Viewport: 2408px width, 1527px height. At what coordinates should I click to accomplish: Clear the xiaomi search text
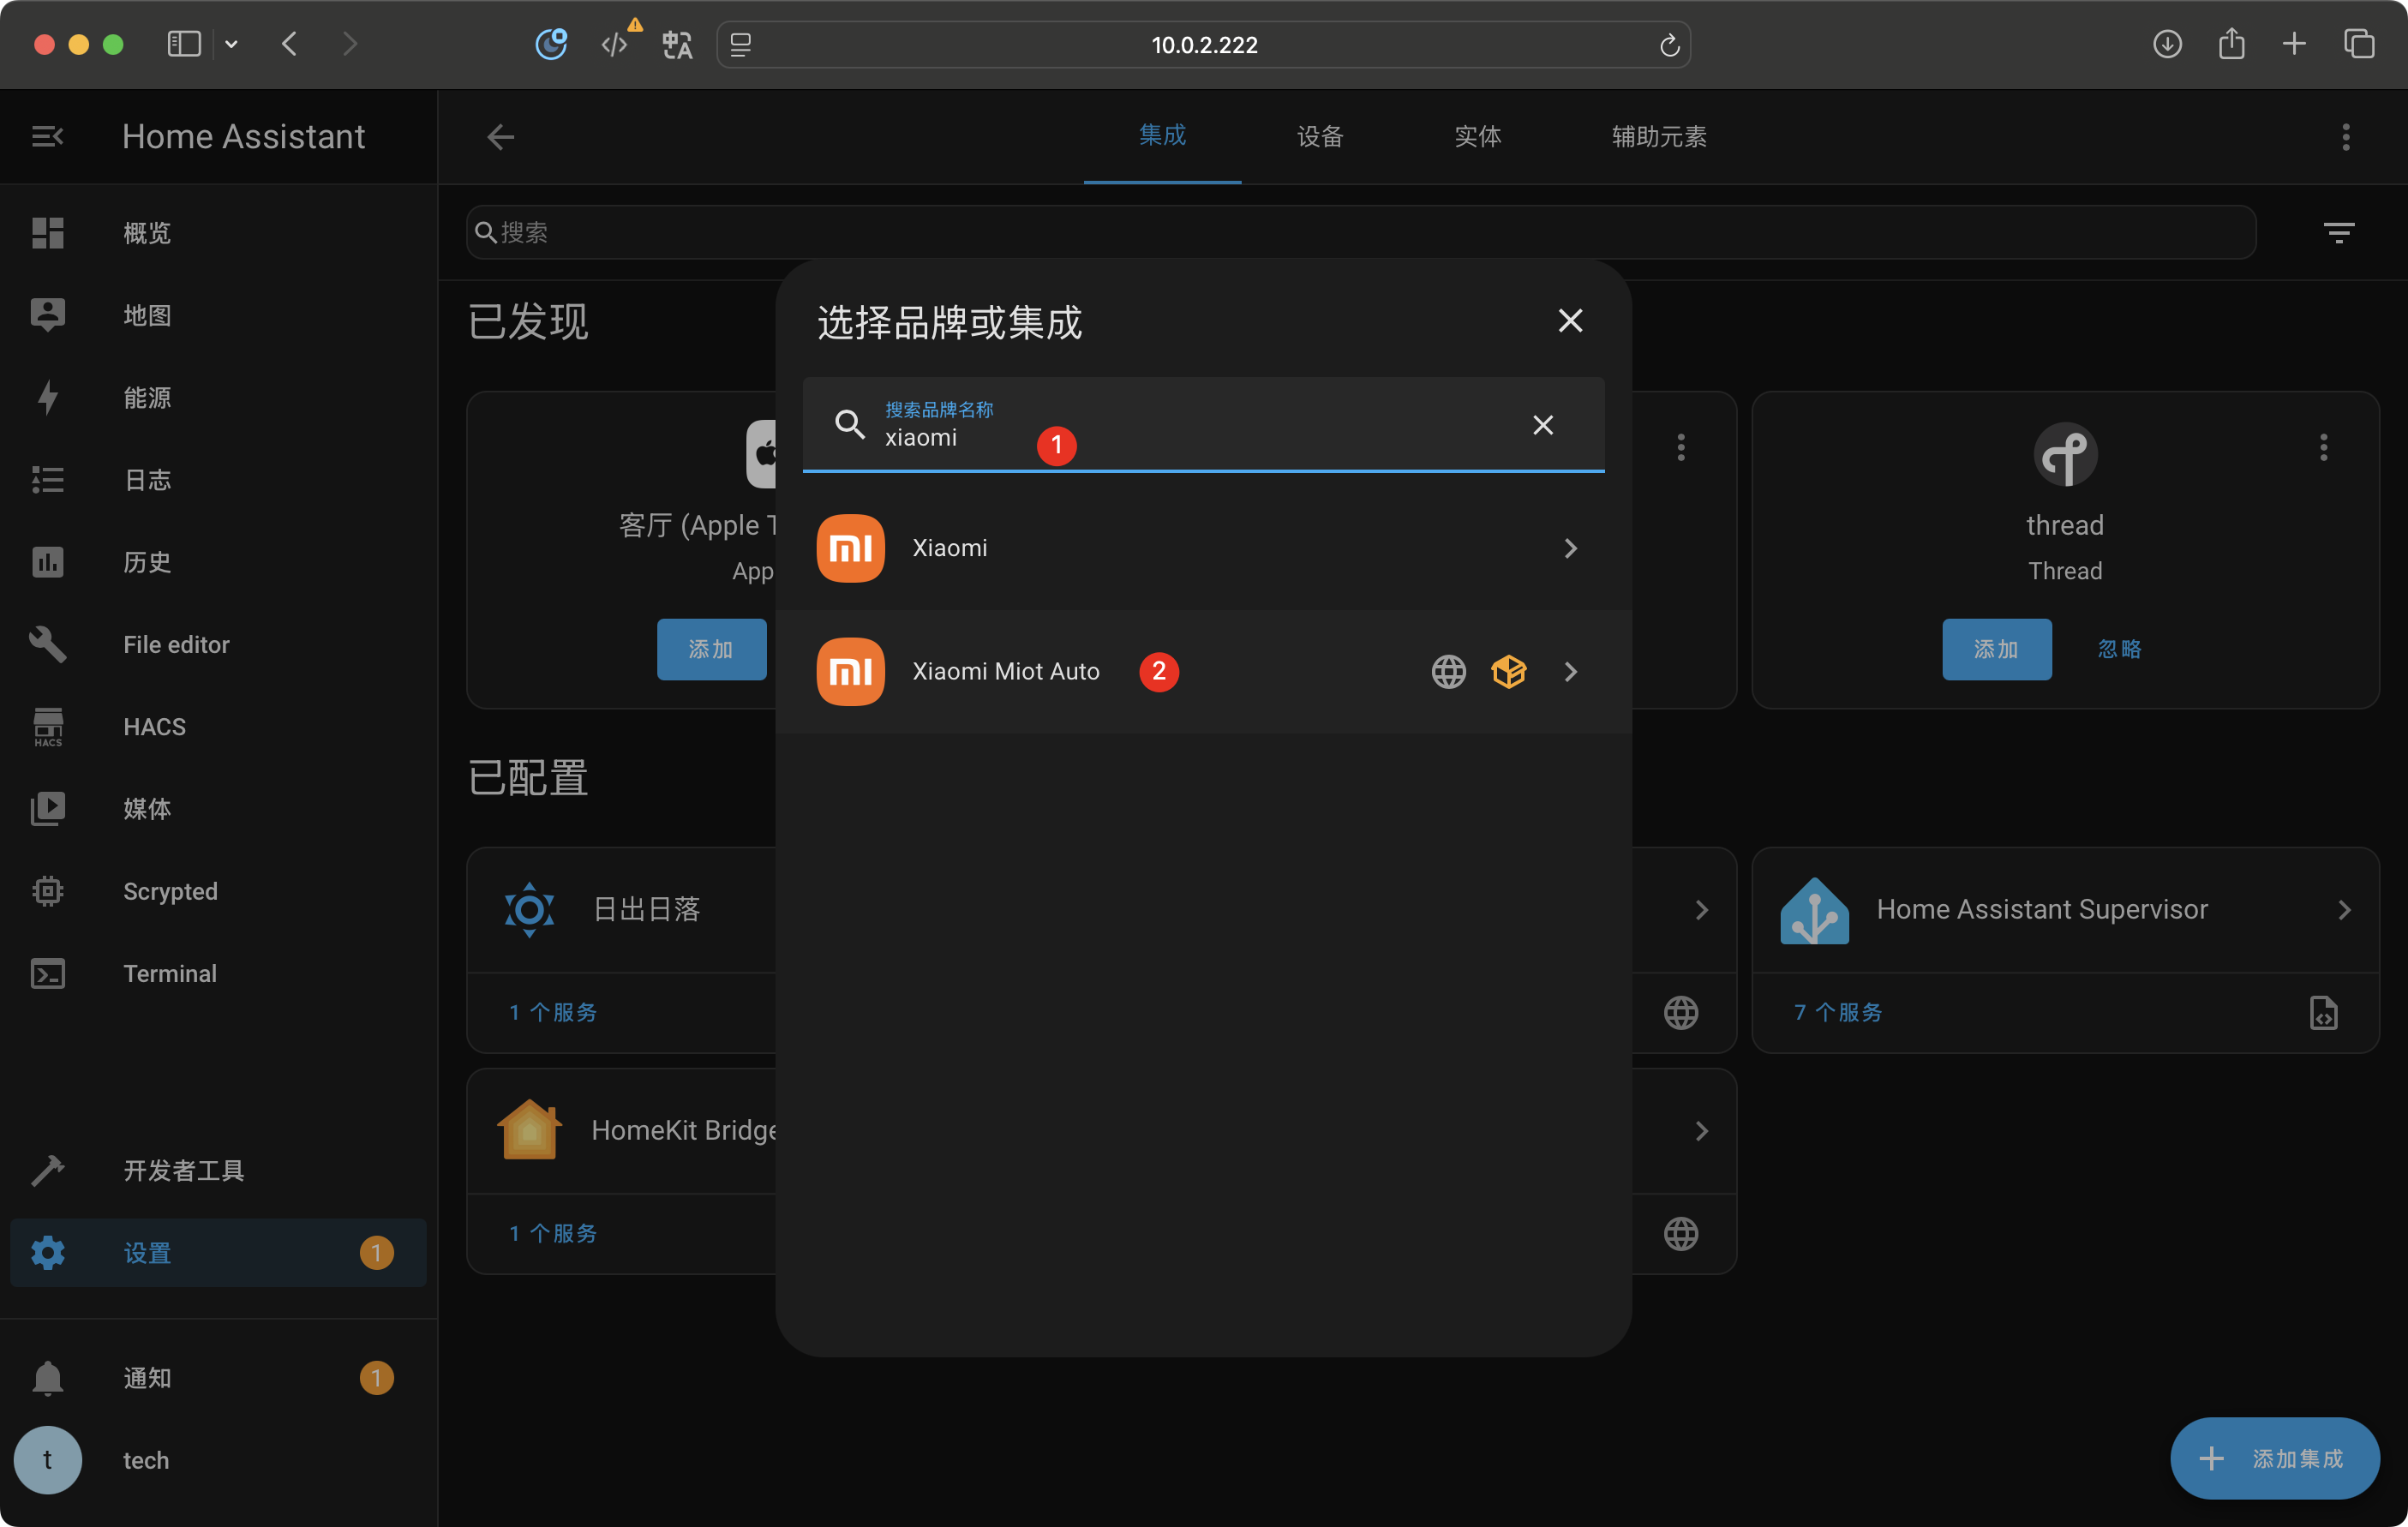[1543, 425]
